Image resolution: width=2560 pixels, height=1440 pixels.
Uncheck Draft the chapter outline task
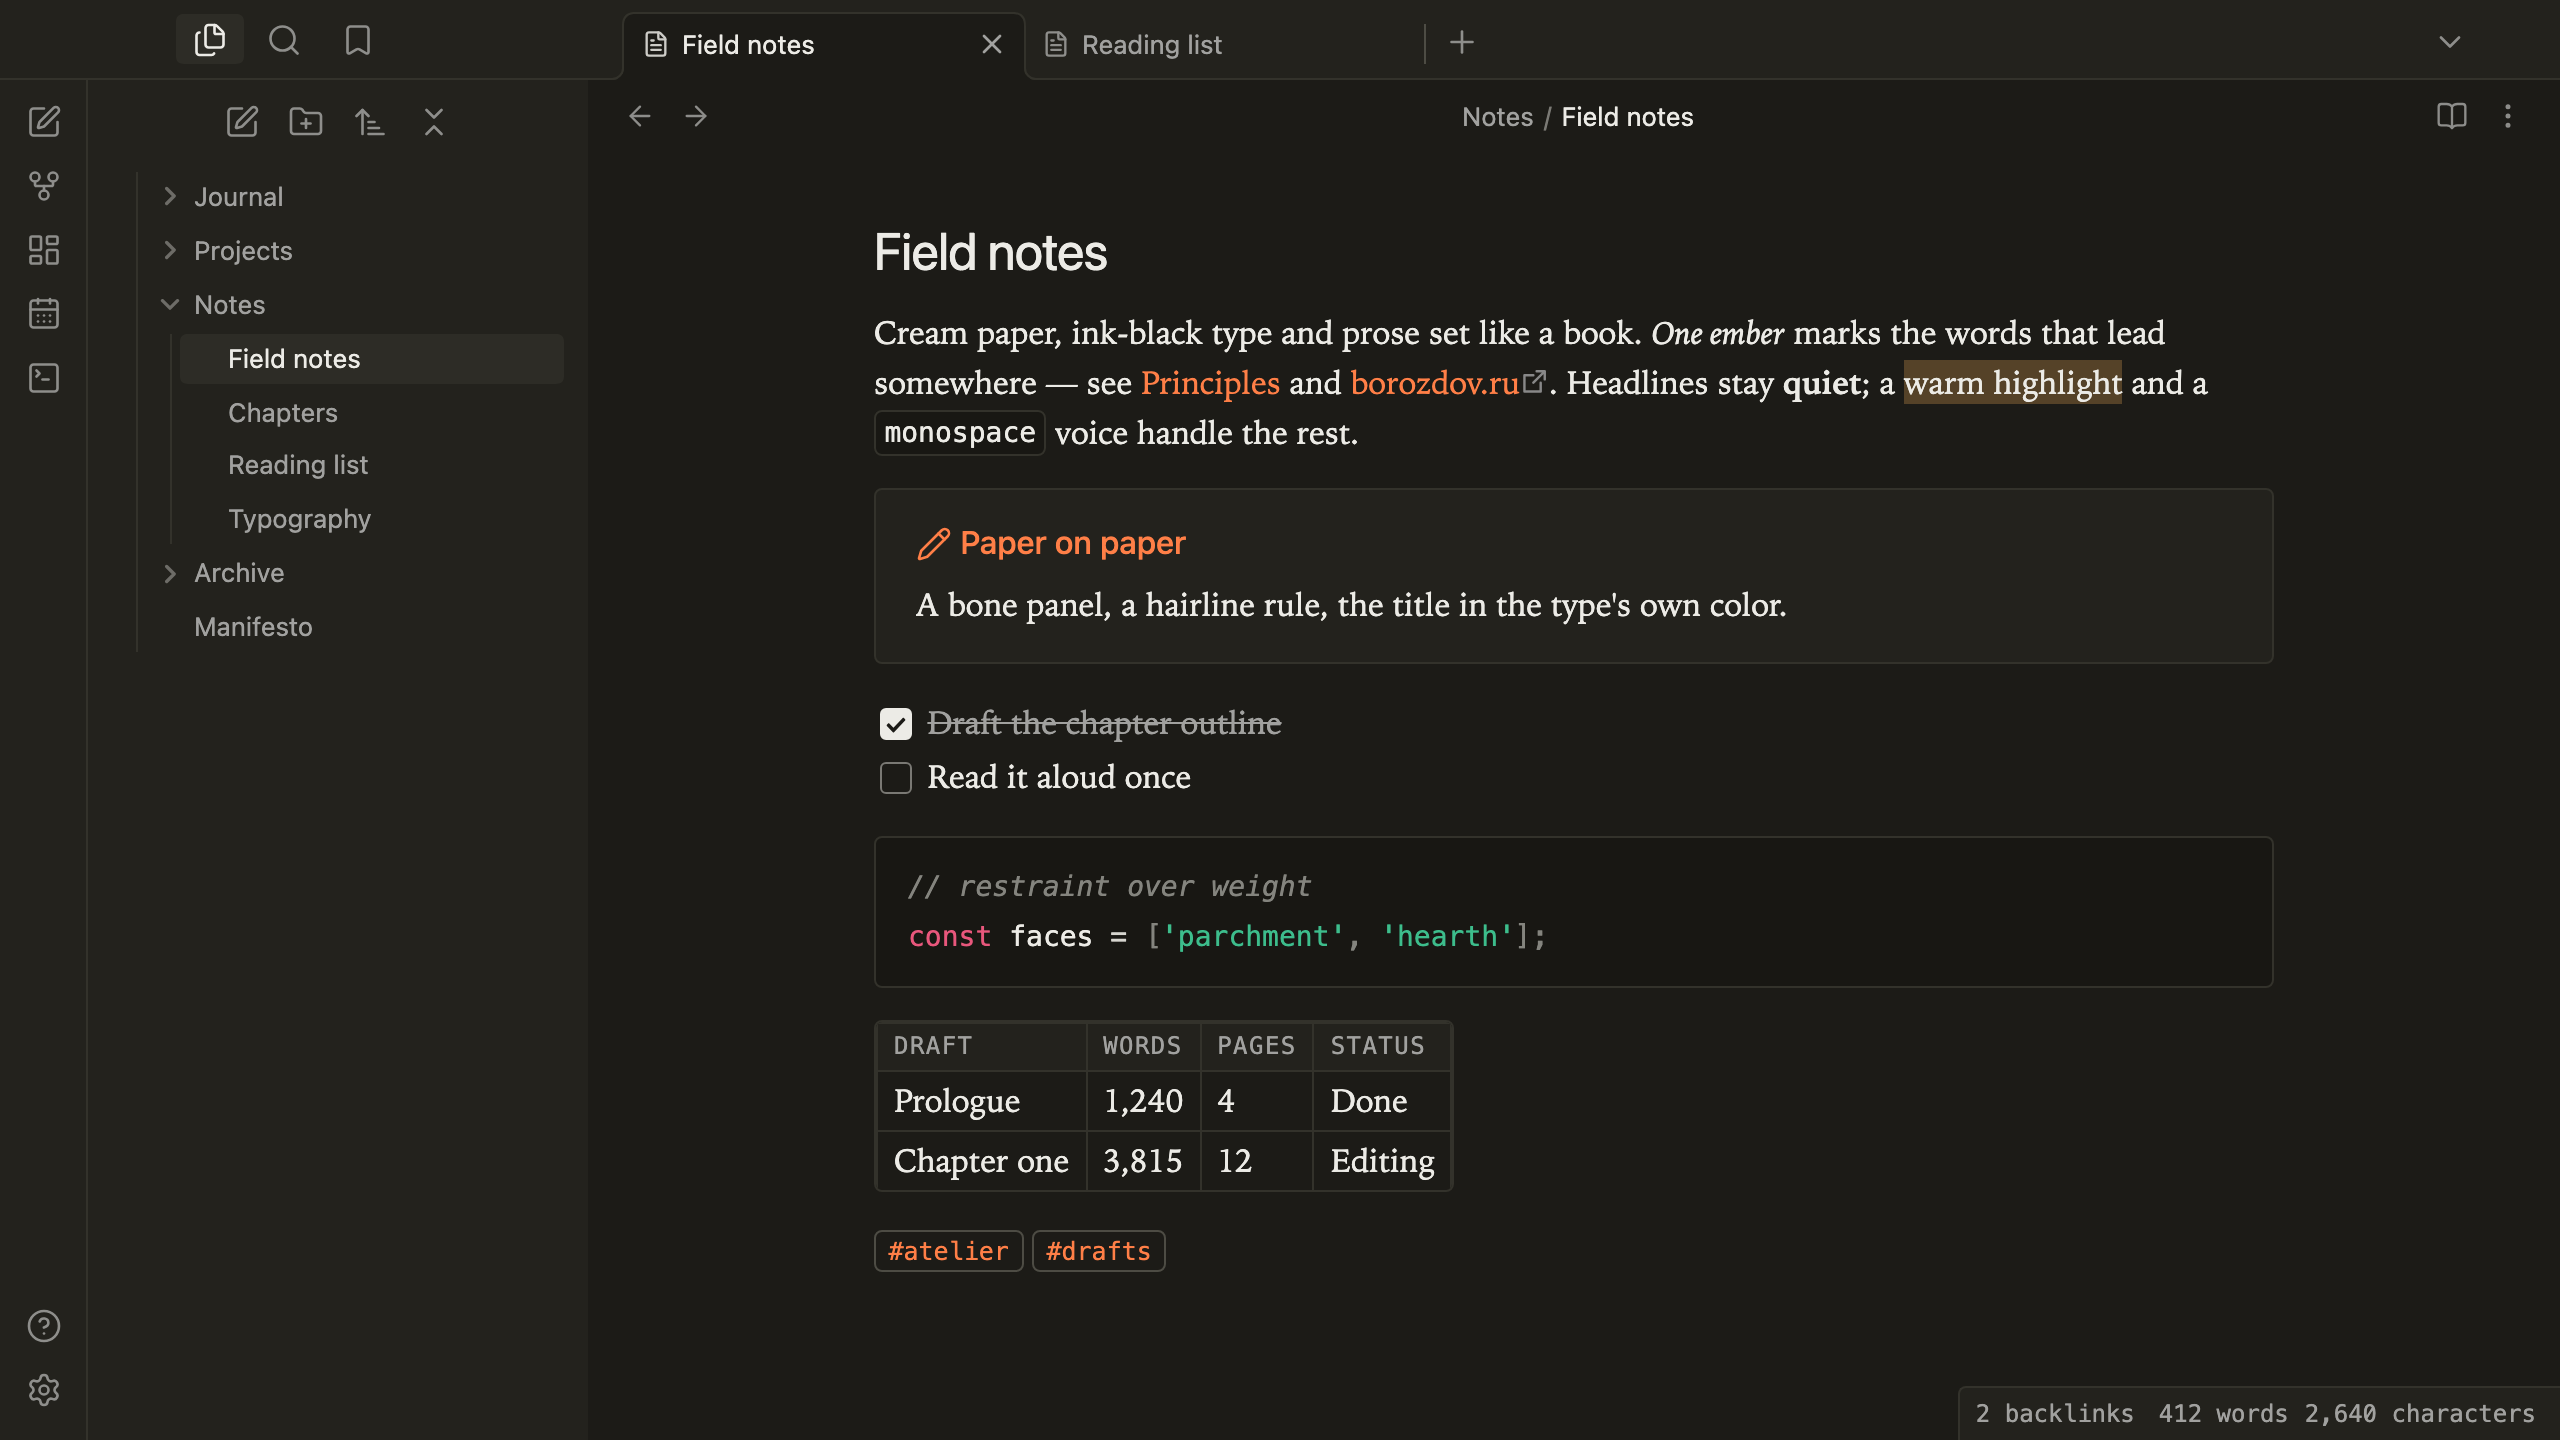point(896,724)
